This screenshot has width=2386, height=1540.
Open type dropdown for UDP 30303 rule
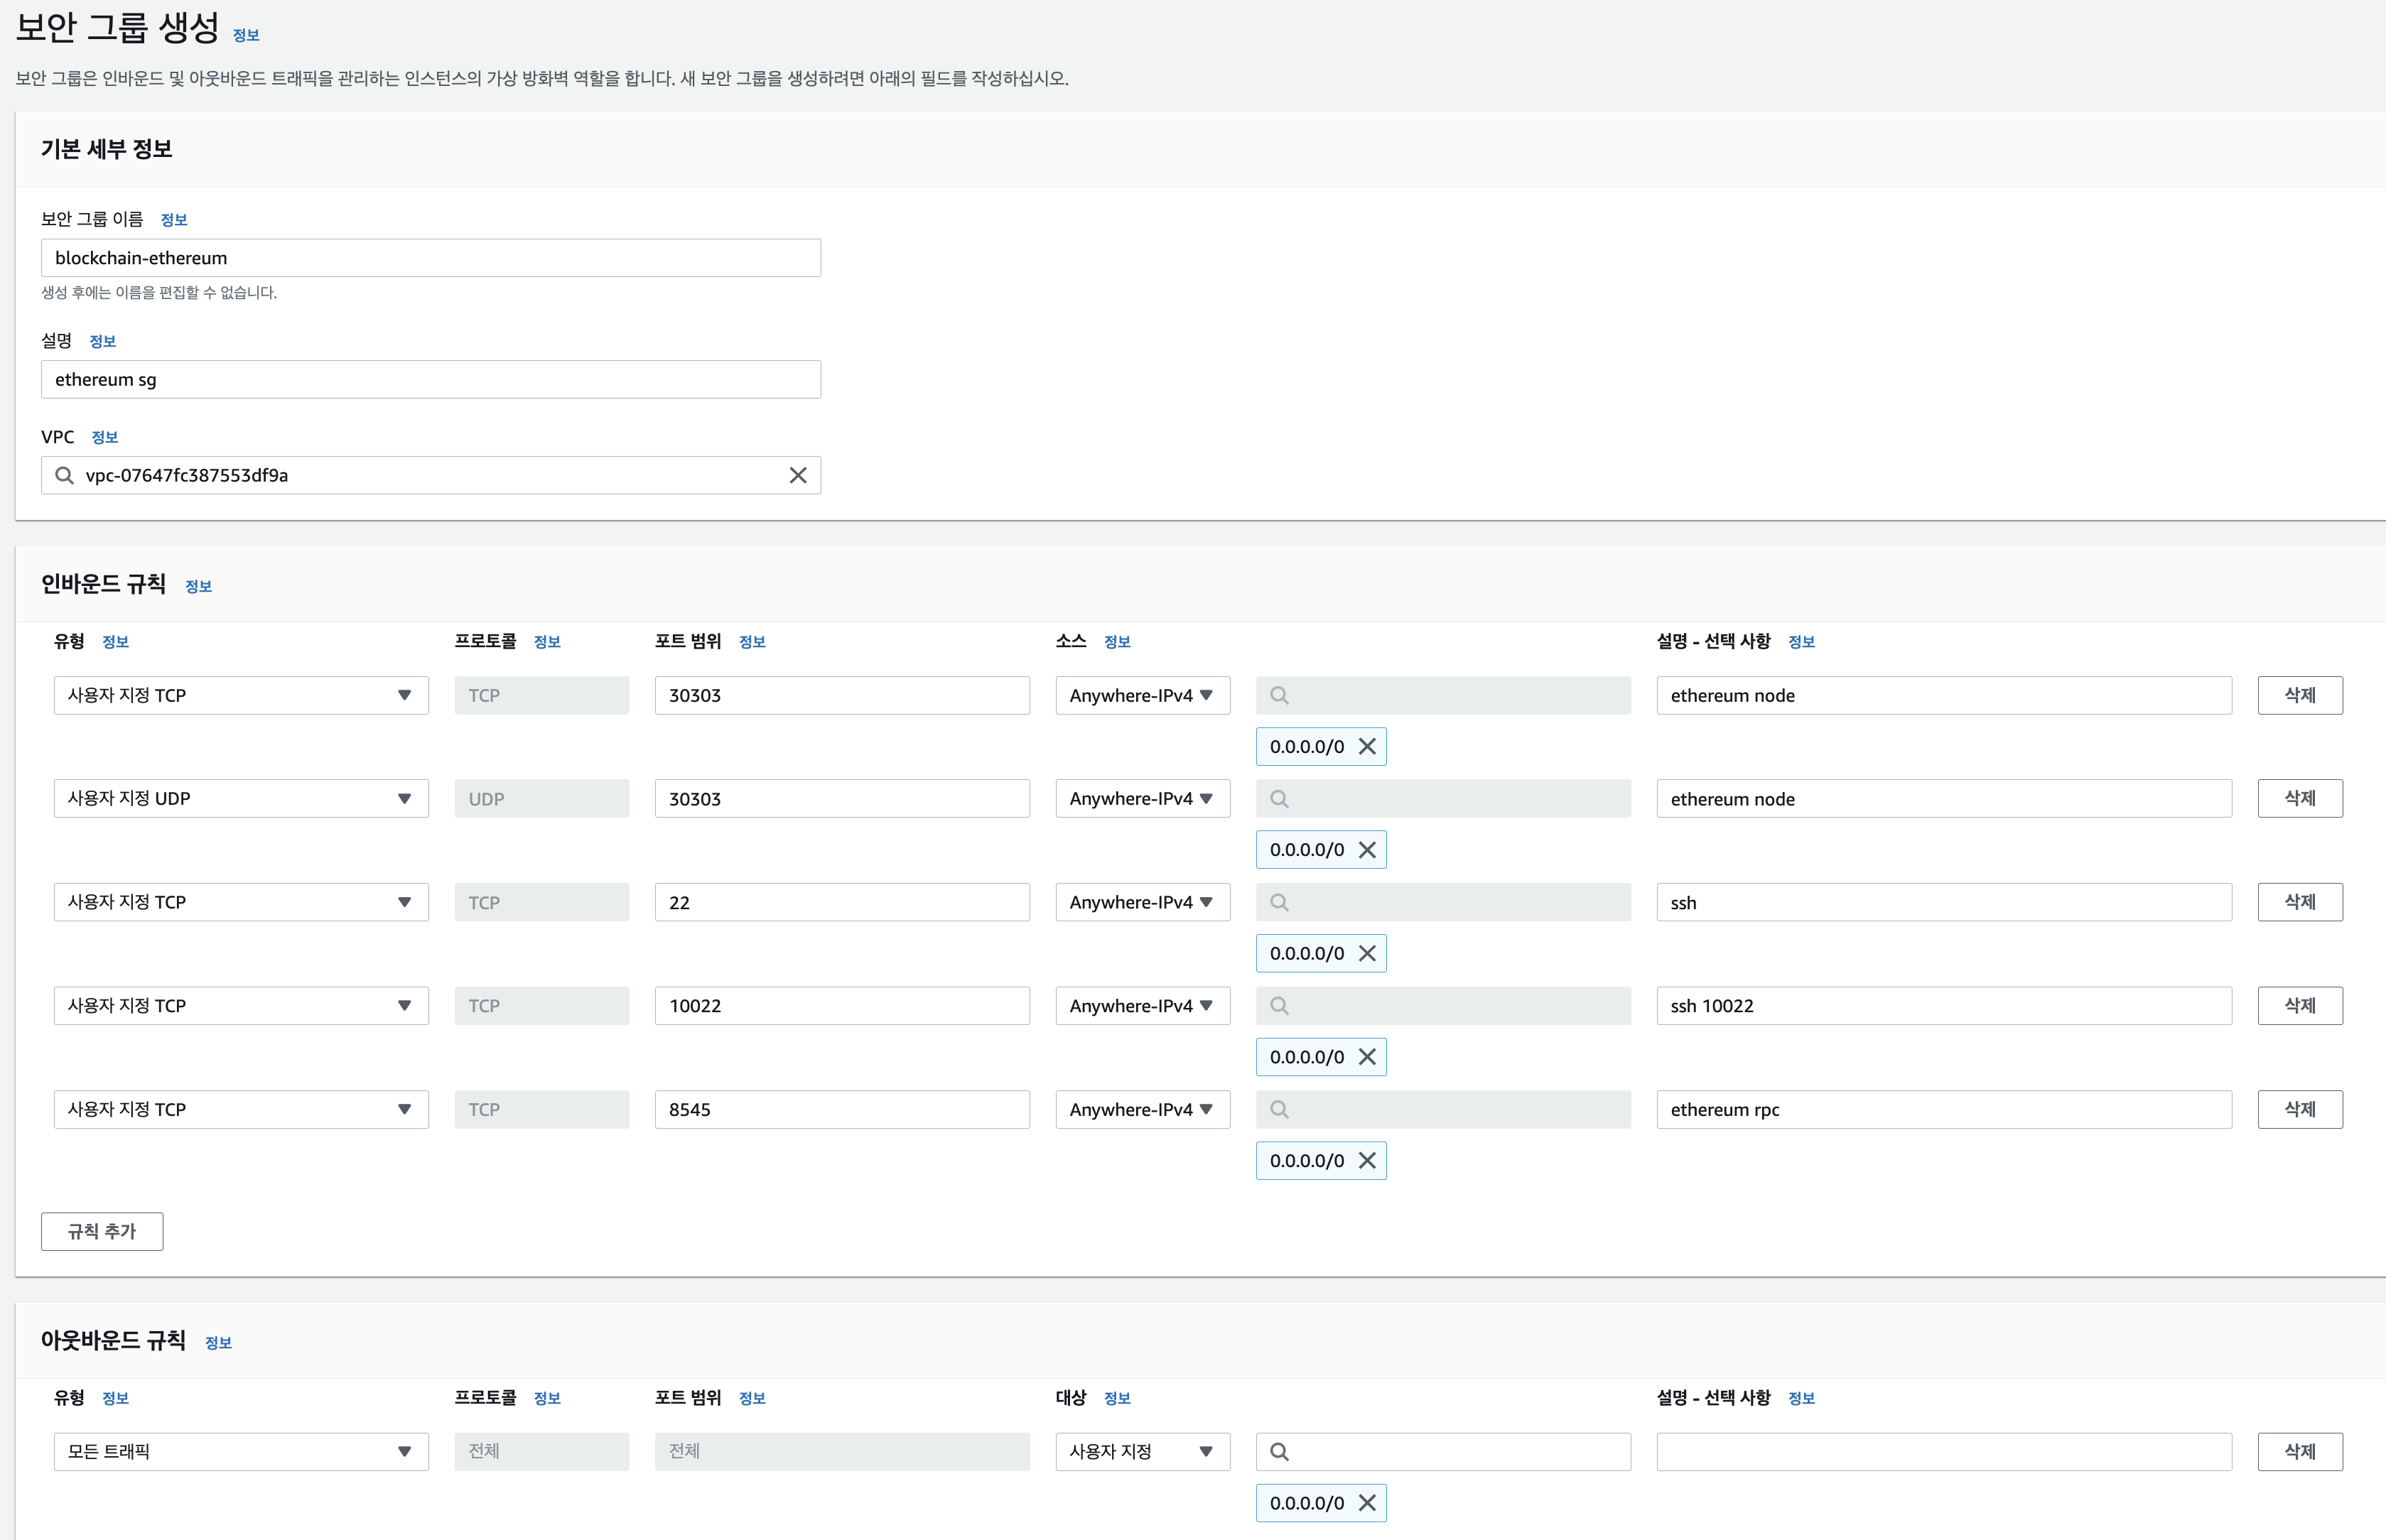click(241, 798)
